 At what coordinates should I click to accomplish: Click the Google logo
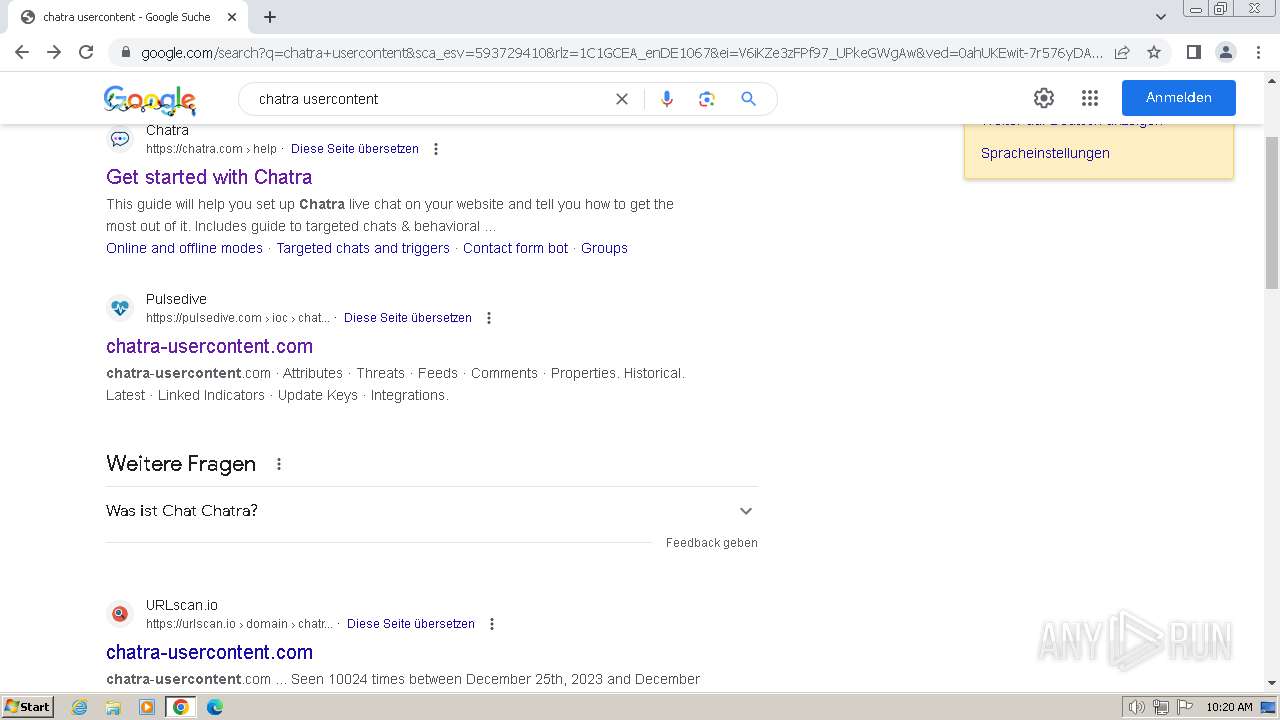coord(150,99)
